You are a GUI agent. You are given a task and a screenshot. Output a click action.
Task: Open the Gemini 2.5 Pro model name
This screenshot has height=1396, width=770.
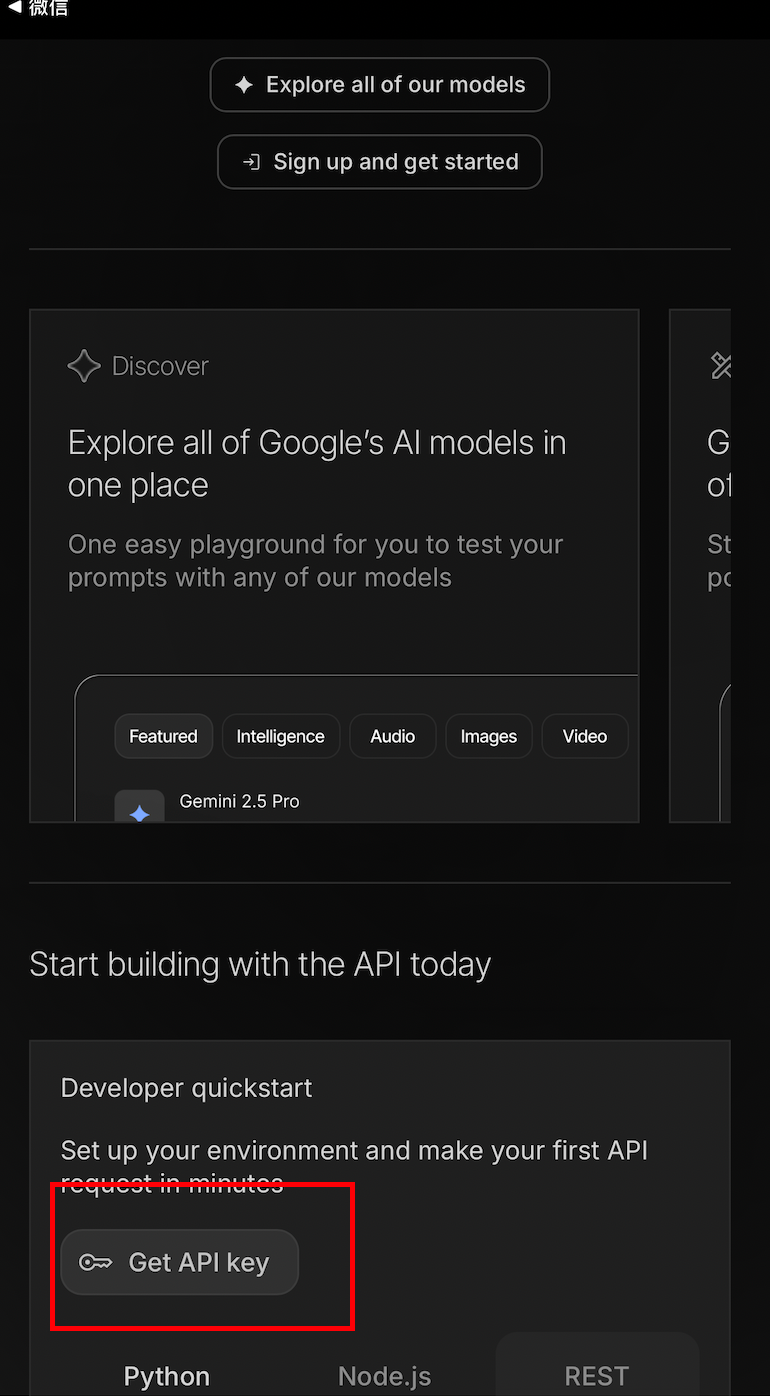239,801
